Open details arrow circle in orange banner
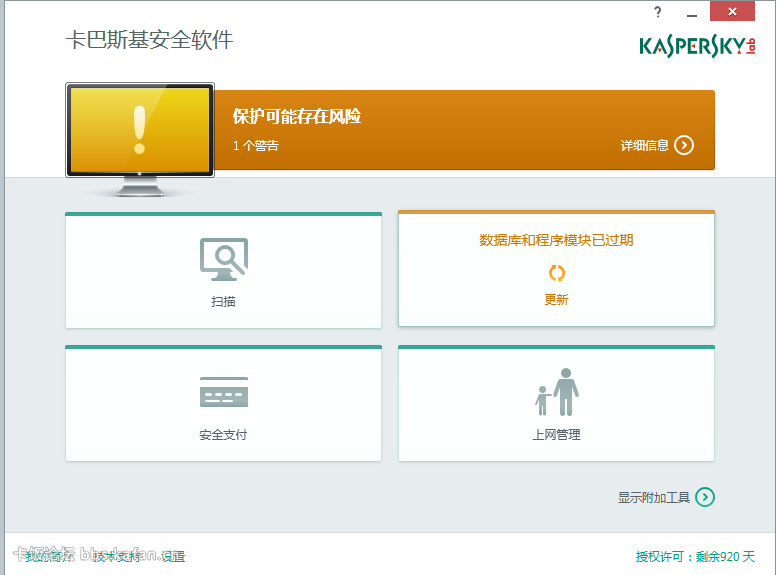The width and height of the screenshot is (776, 575). click(x=684, y=145)
